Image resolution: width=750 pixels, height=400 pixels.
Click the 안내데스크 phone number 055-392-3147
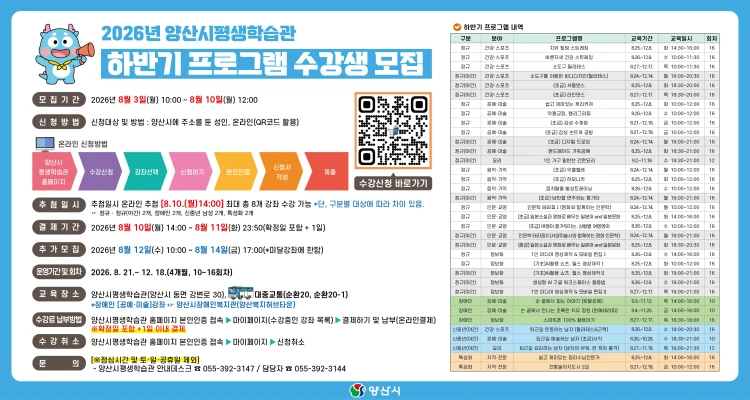click(228, 368)
